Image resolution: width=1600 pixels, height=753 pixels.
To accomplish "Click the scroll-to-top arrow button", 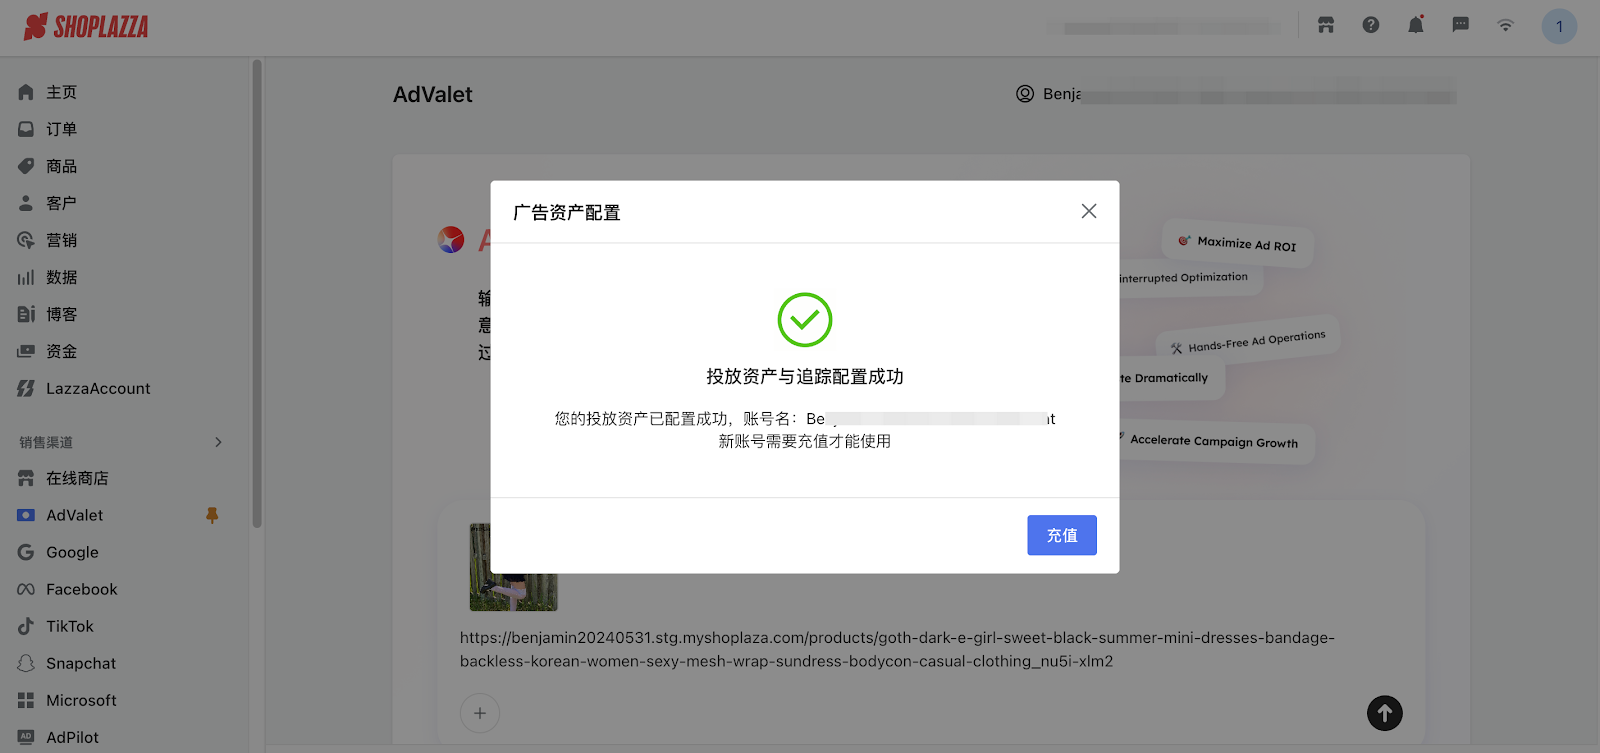I will (x=1384, y=713).
